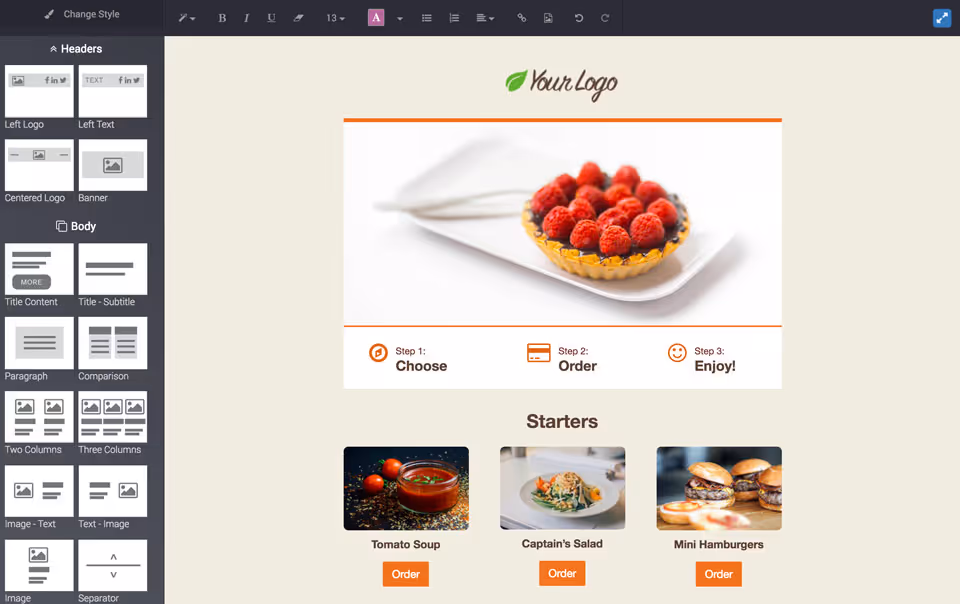The height and width of the screenshot is (604, 960).
Task: Click the insert link icon
Action: click(x=522, y=18)
